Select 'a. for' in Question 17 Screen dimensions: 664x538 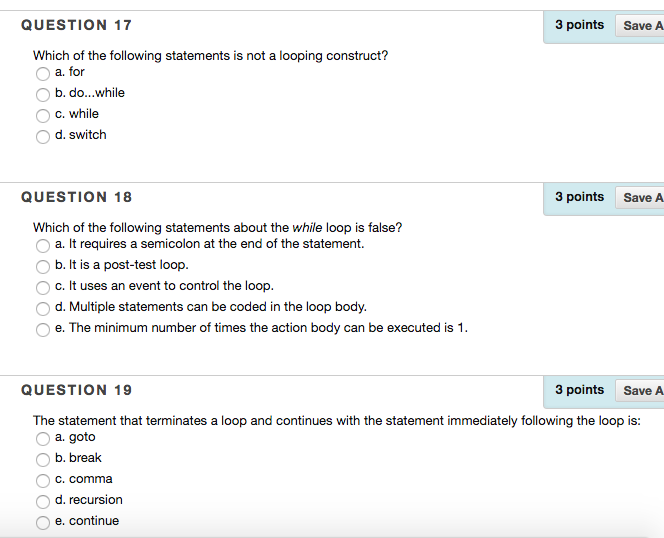pos(43,73)
